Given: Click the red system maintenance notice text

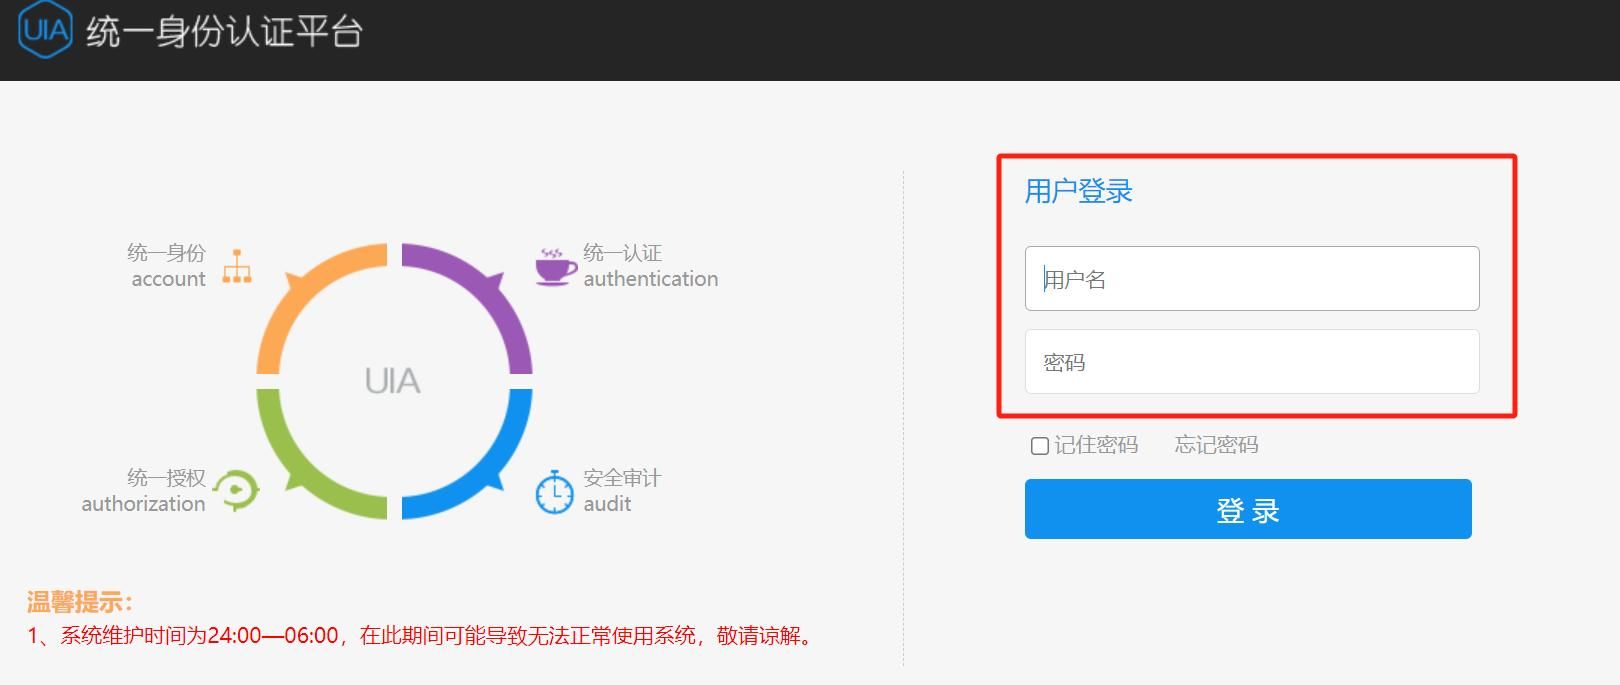Looking at the screenshot, I should pyautogui.click(x=420, y=636).
